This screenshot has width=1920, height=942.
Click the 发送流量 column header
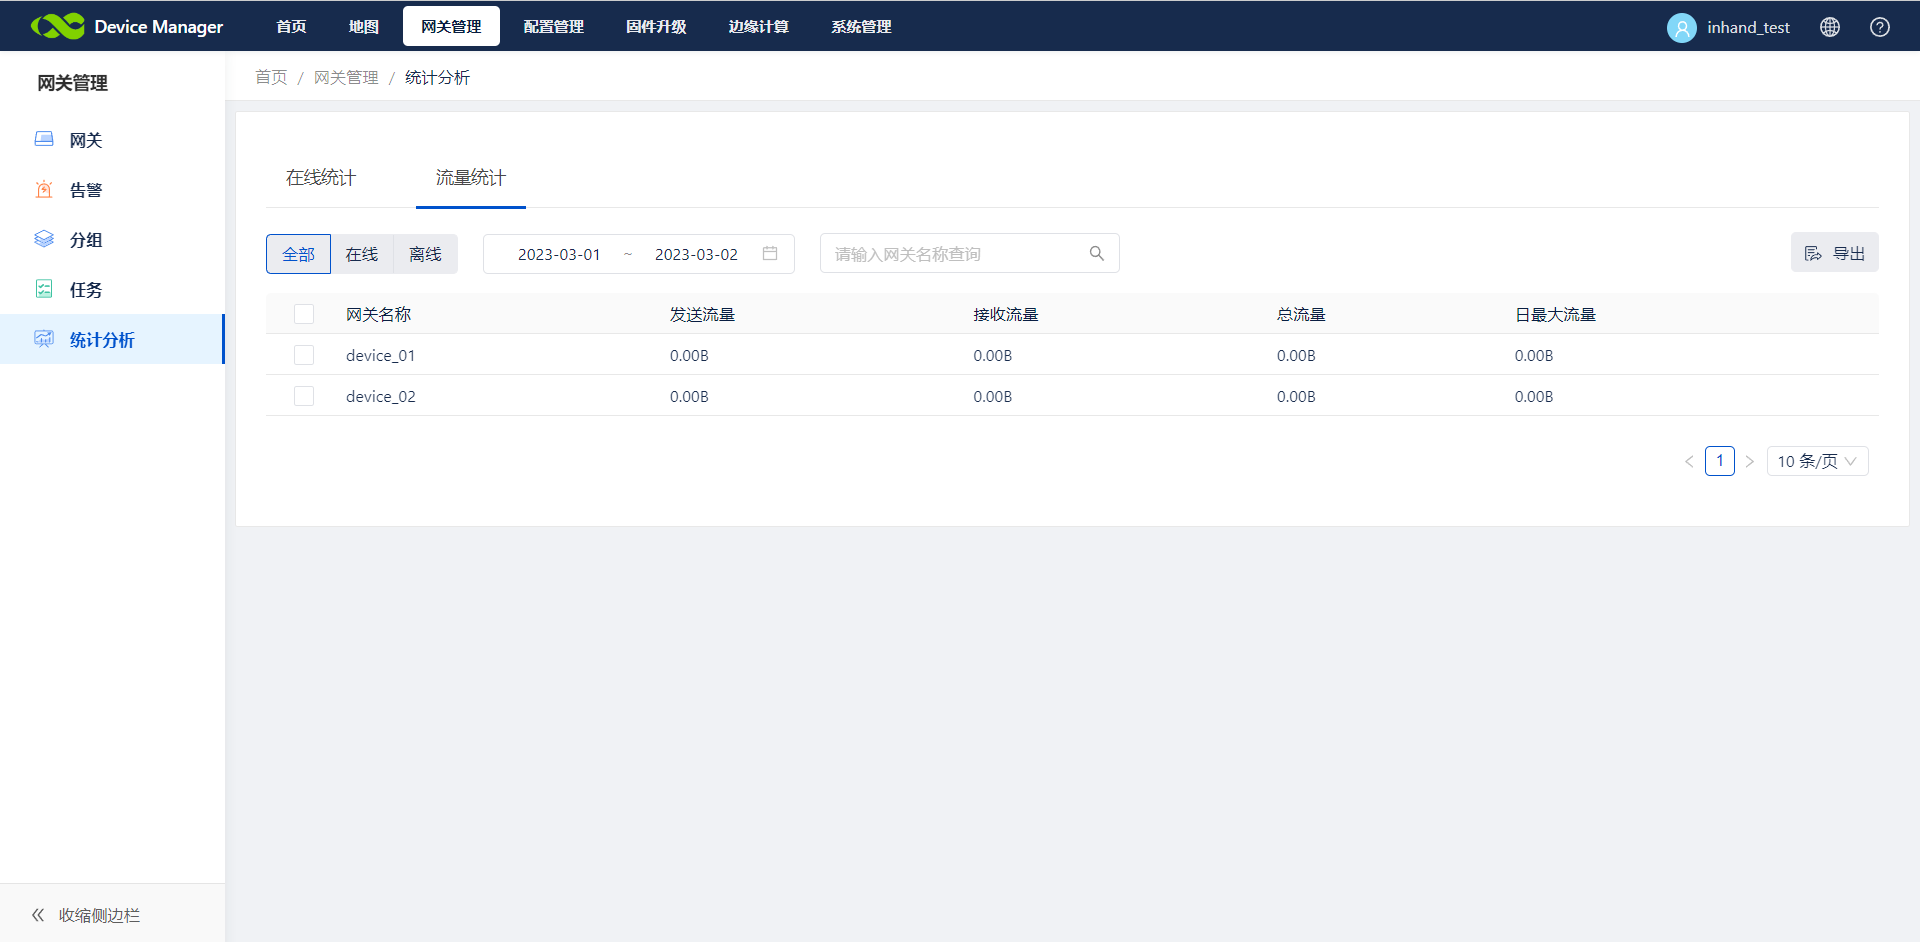[702, 314]
